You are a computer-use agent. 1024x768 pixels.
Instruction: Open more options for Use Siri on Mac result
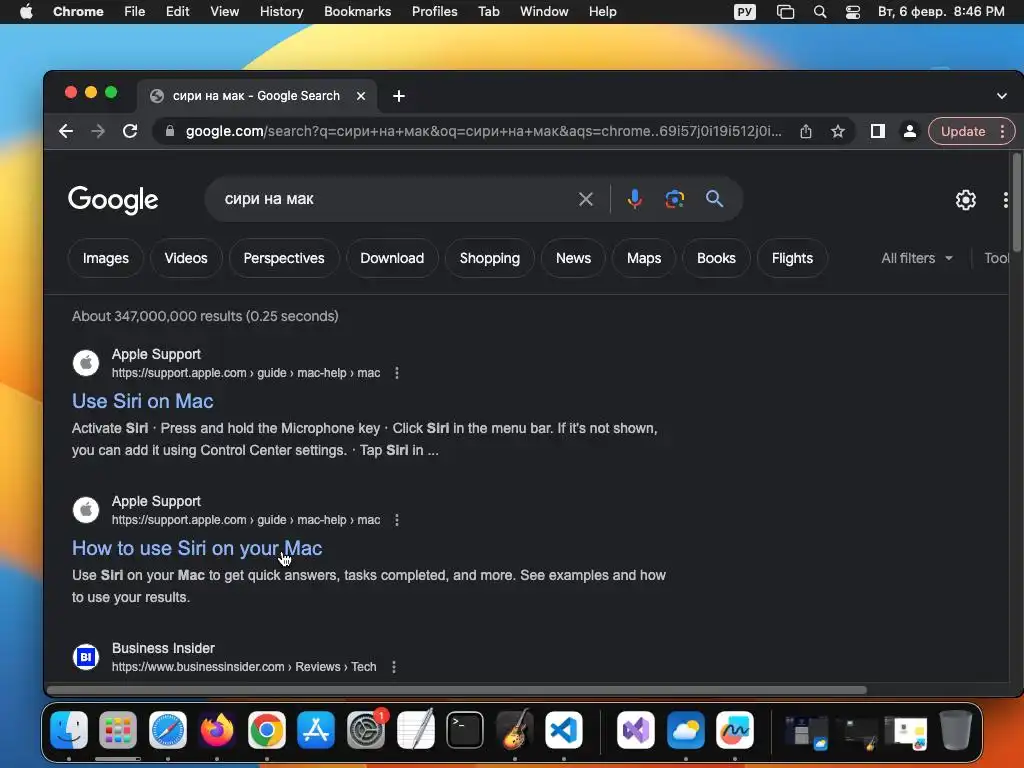(x=396, y=373)
